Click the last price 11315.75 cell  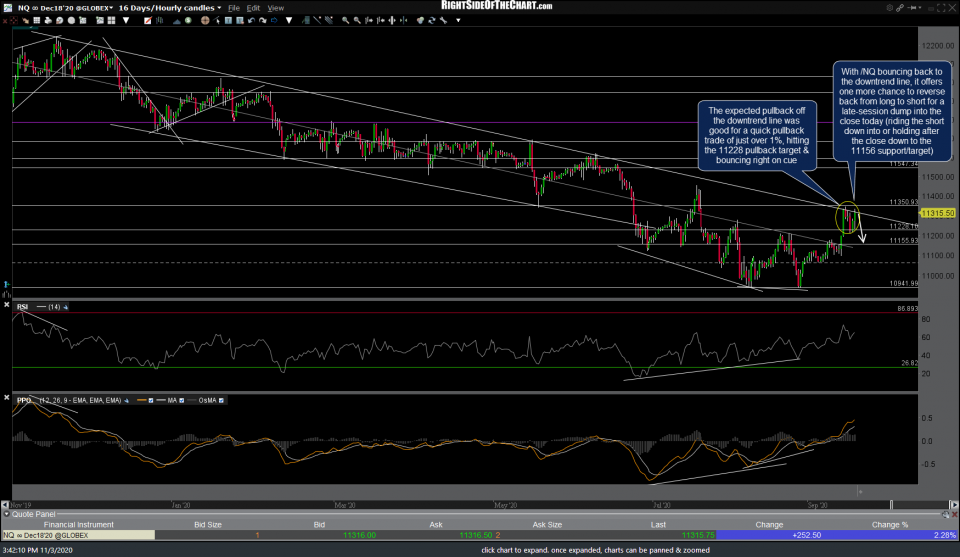point(698,535)
